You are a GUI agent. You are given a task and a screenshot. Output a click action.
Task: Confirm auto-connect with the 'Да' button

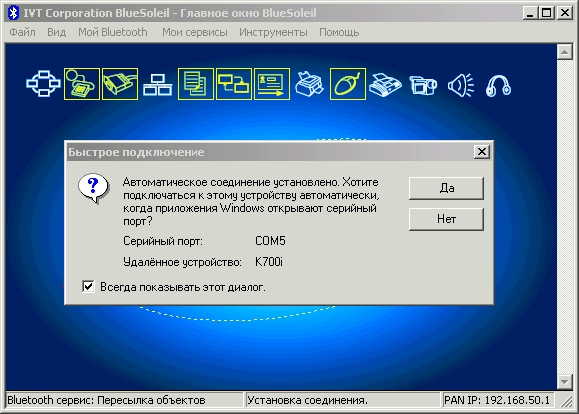(446, 188)
